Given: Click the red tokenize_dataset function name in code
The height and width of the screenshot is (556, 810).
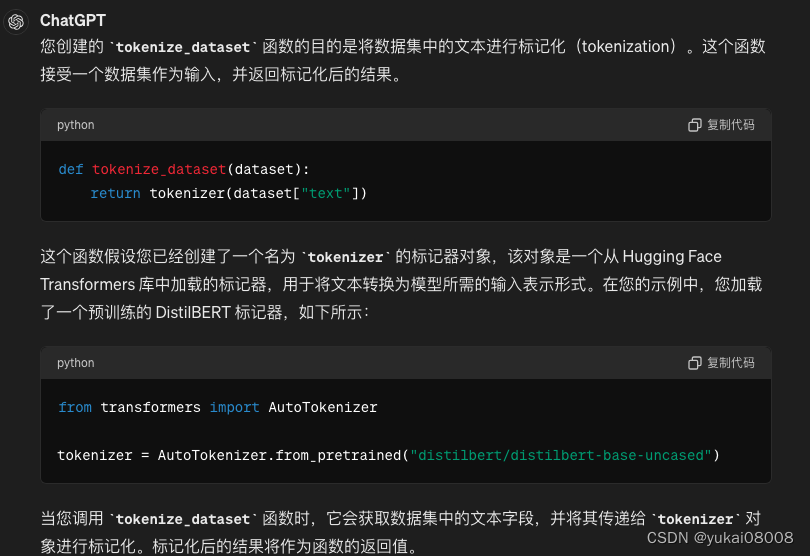Looking at the screenshot, I should click(x=159, y=169).
